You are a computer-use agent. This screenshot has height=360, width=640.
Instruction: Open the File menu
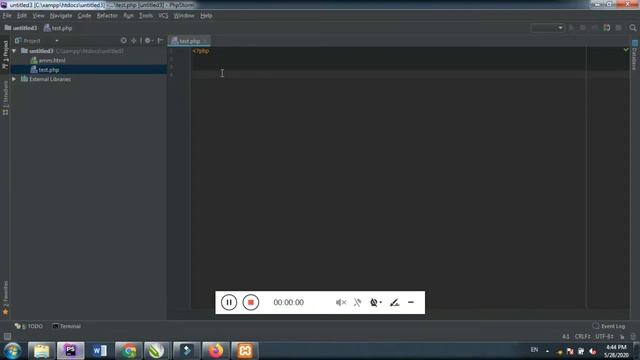pyautogui.click(x=7, y=16)
